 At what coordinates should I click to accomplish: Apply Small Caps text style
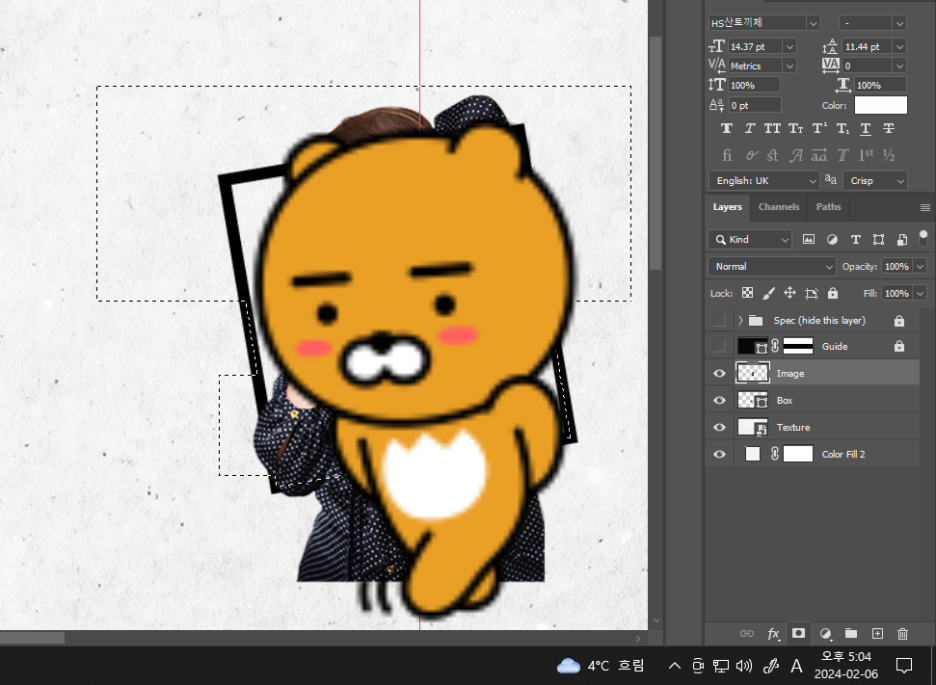(x=796, y=128)
